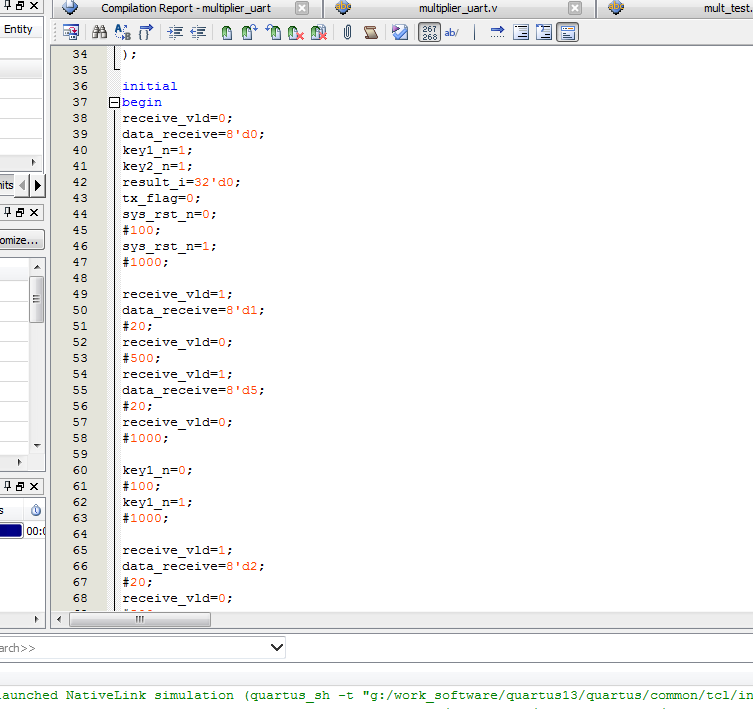Image resolution: width=753 pixels, height=709 pixels.
Task: Toggle the rightmost highlighted toolbar view button
Action: point(567,32)
